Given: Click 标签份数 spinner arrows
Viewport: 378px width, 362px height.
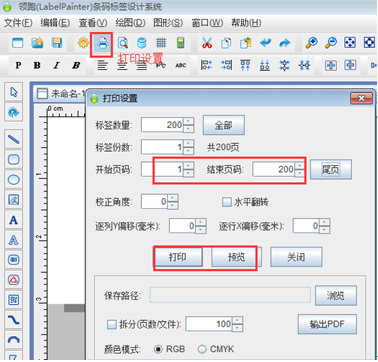Looking at the screenshot, I should tap(188, 147).
